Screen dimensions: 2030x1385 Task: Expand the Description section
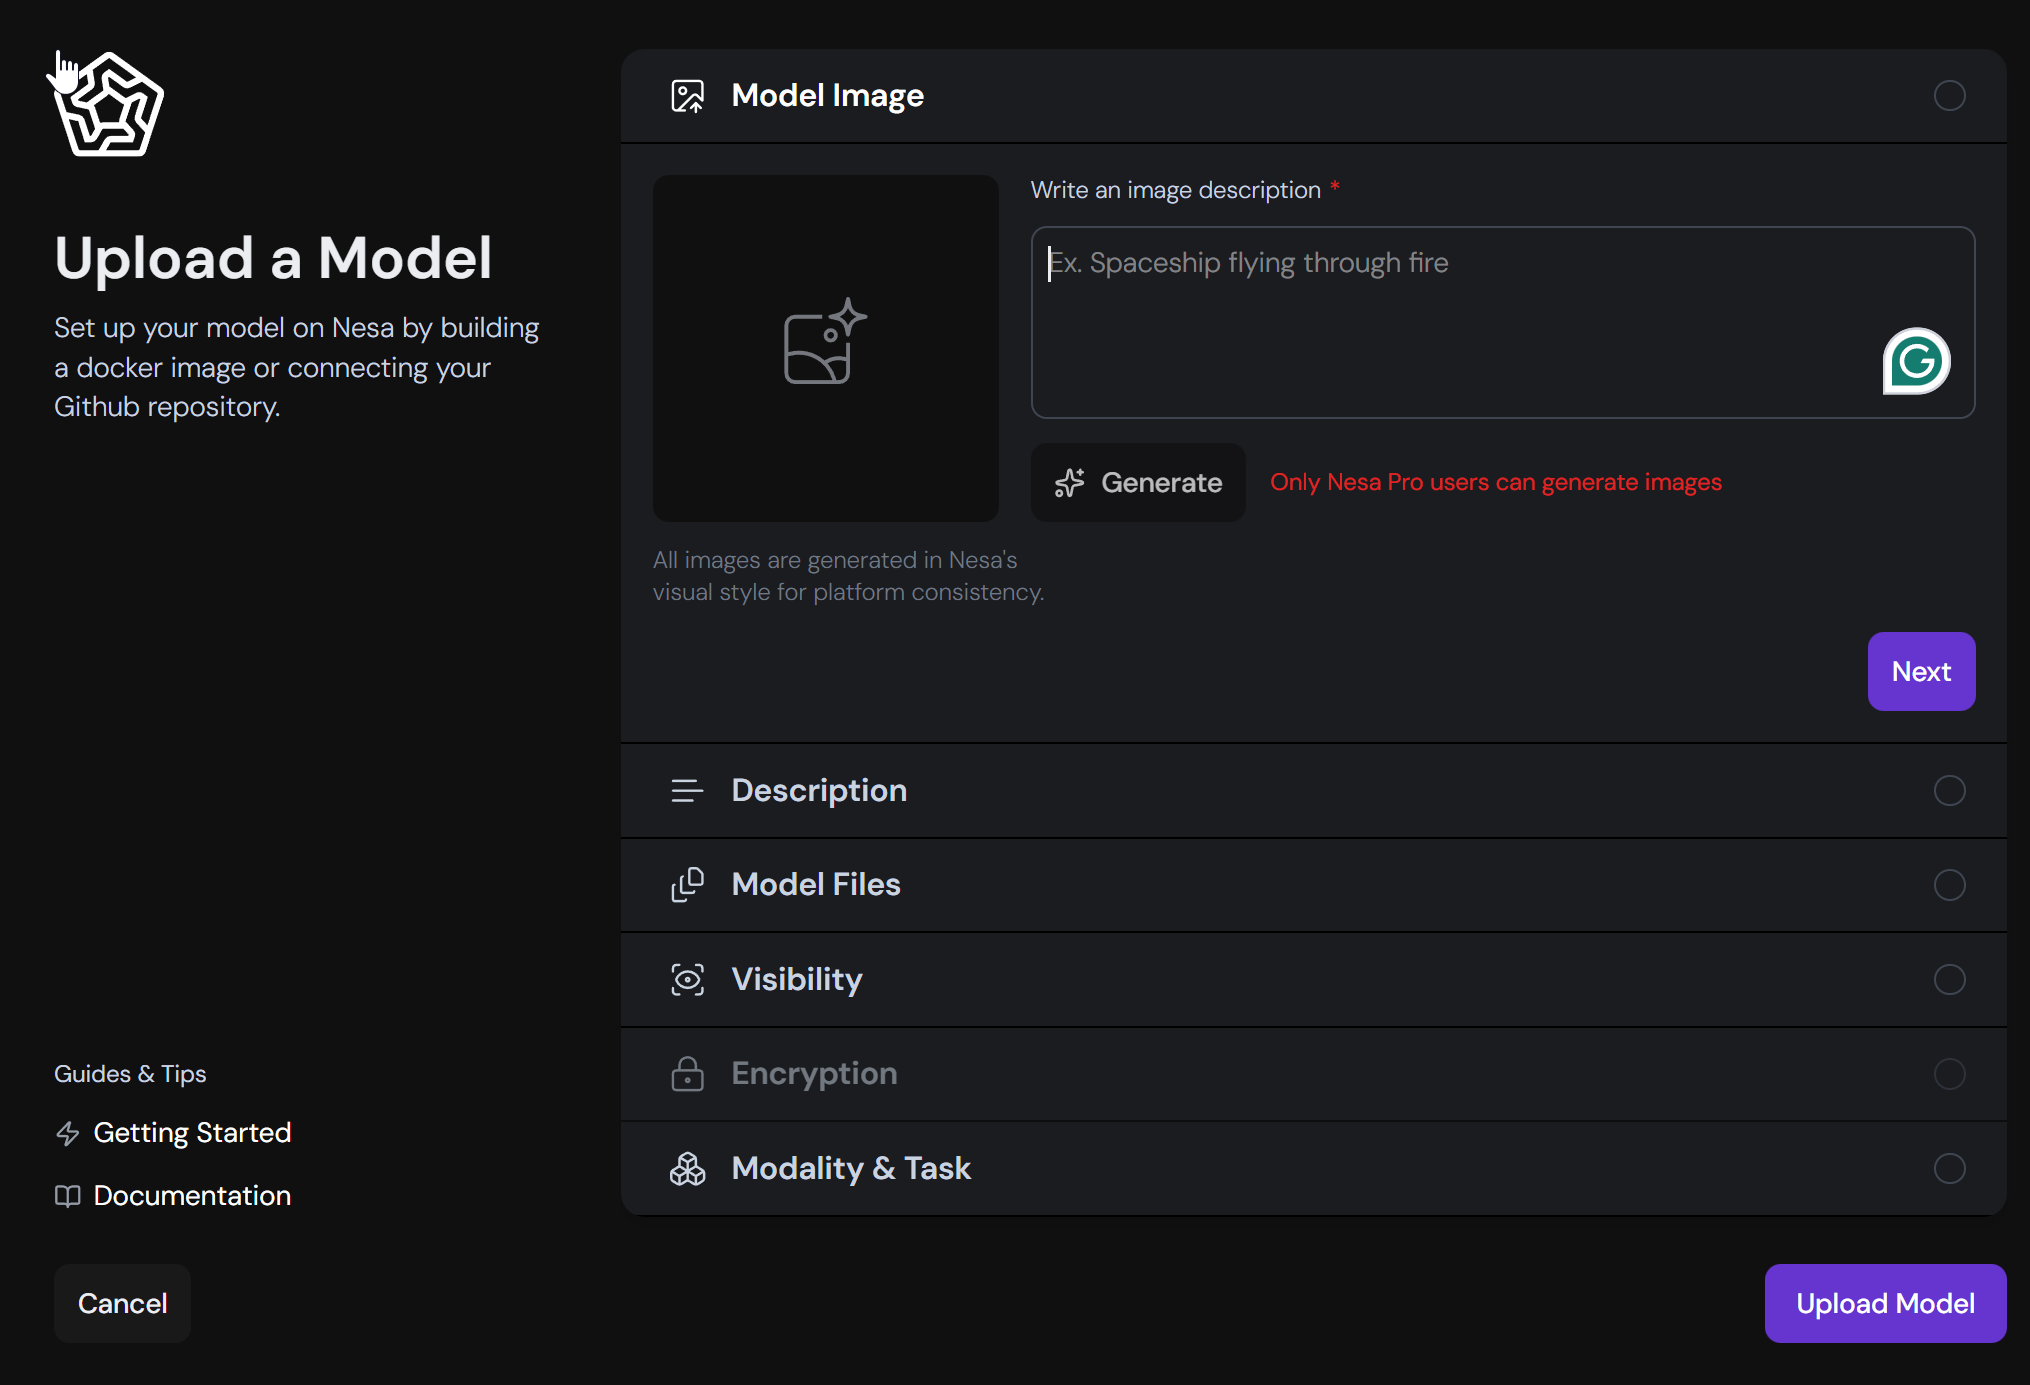click(x=819, y=791)
